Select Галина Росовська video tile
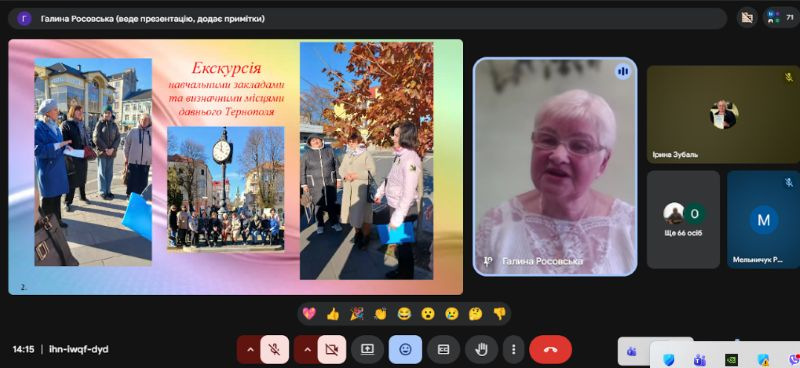The width and height of the screenshot is (800, 368). (555, 166)
